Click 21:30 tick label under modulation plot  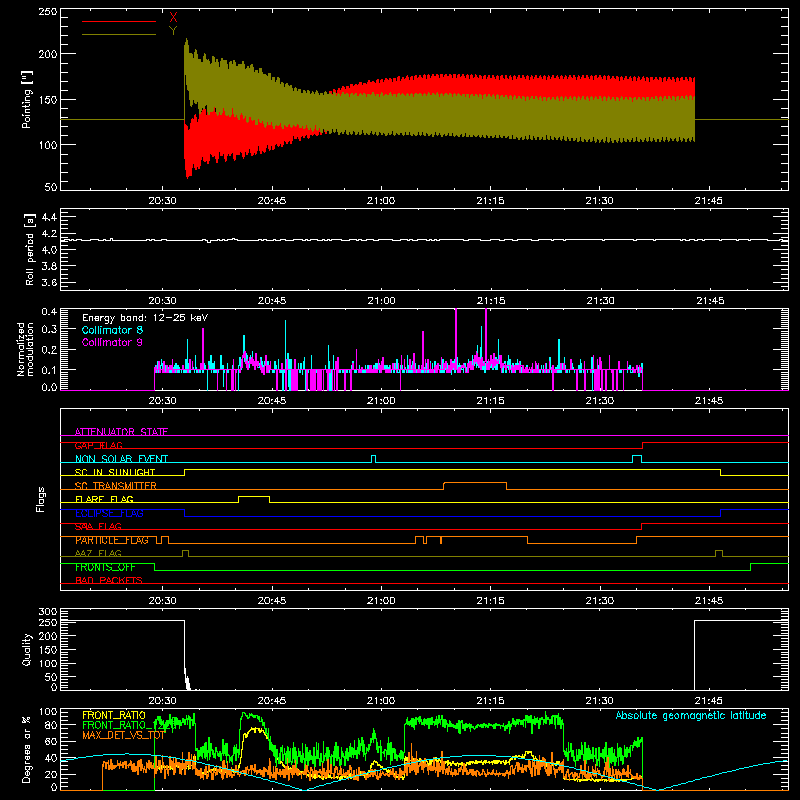(x=599, y=401)
